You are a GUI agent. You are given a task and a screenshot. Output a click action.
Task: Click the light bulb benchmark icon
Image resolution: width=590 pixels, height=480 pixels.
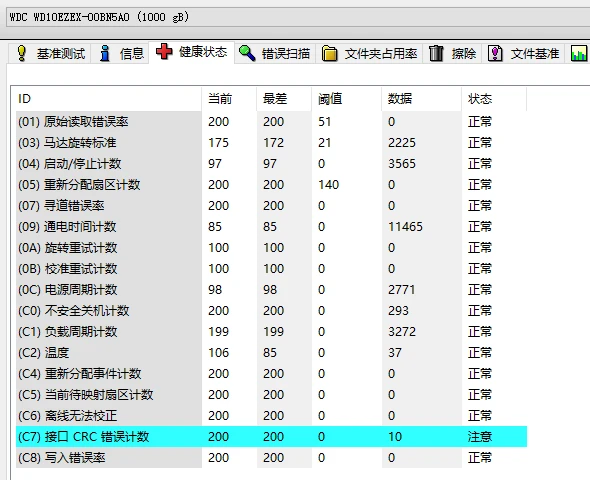22,53
